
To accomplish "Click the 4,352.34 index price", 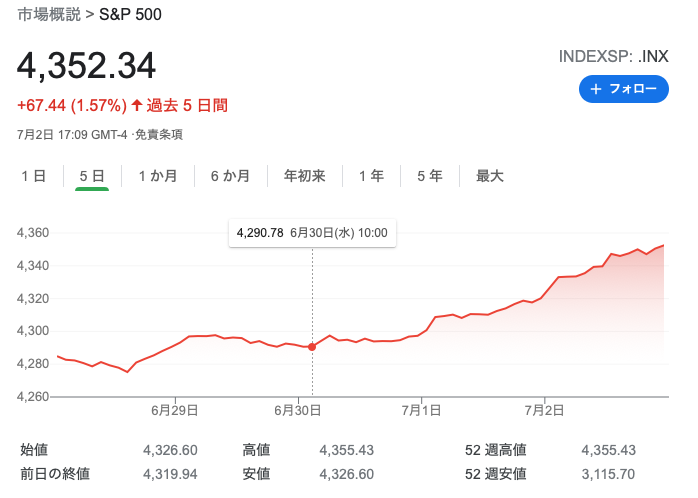I will click(86, 65).
